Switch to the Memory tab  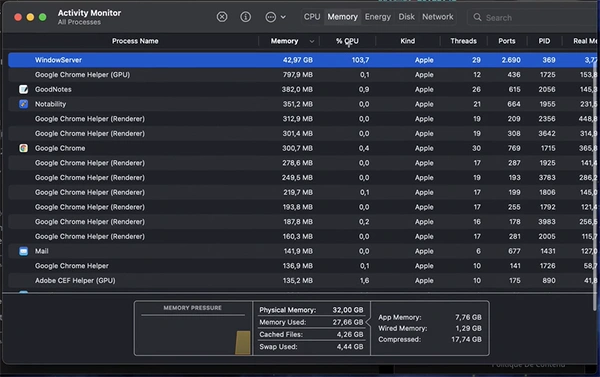point(342,17)
